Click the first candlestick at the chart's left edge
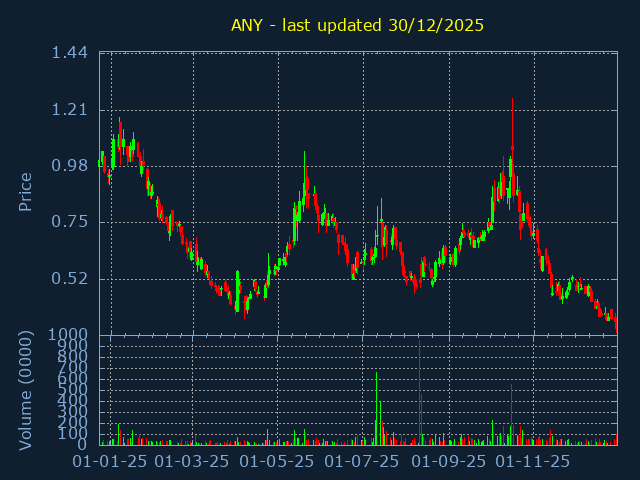Screen dimensions: 640x480 tap(100, 160)
